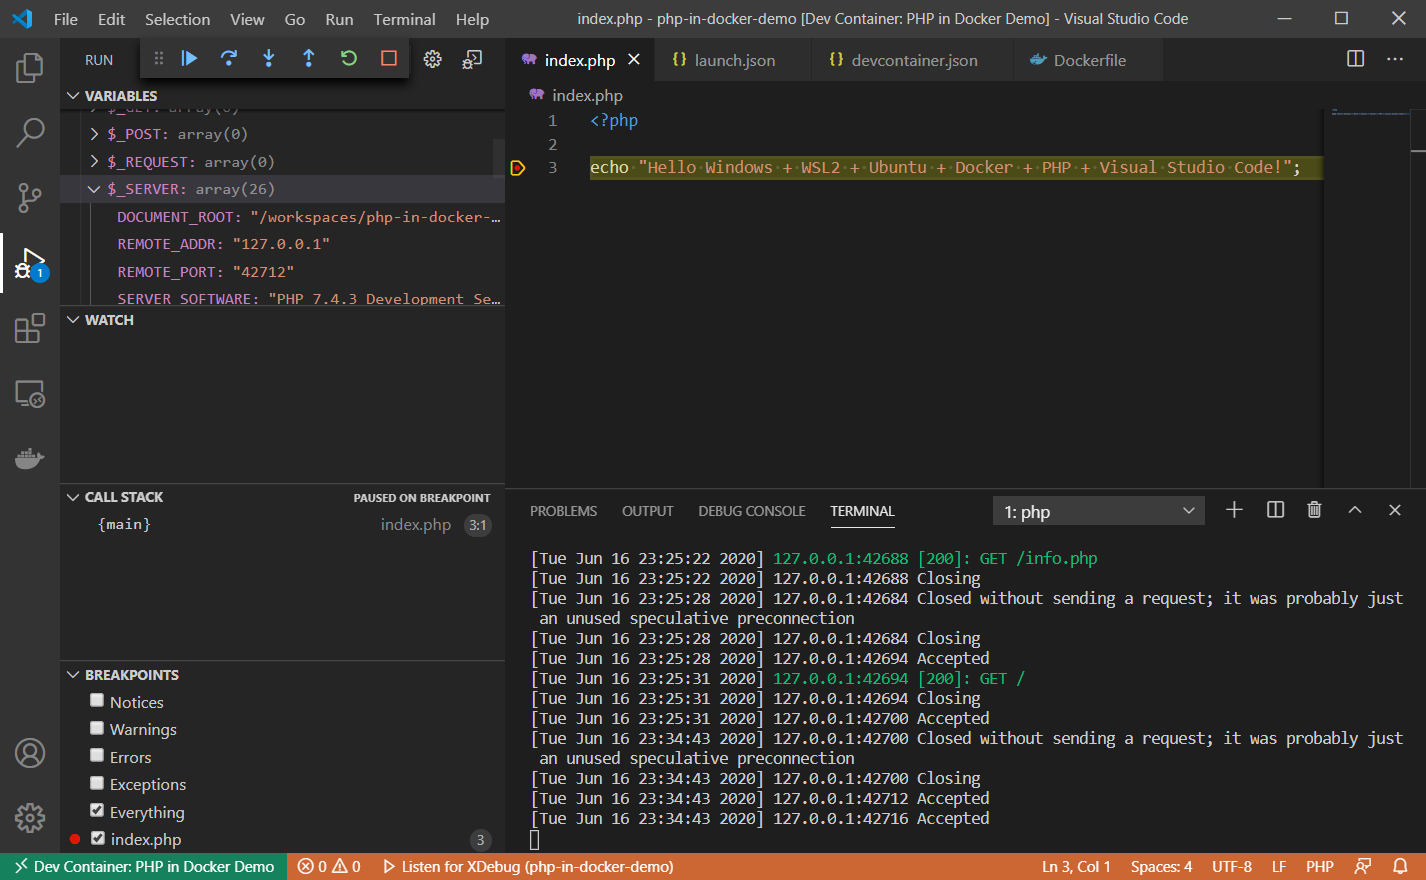The width and height of the screenshot is (1426, 880).
Task: Click the Step Out debug button
Action: click(x=309, y=59)
